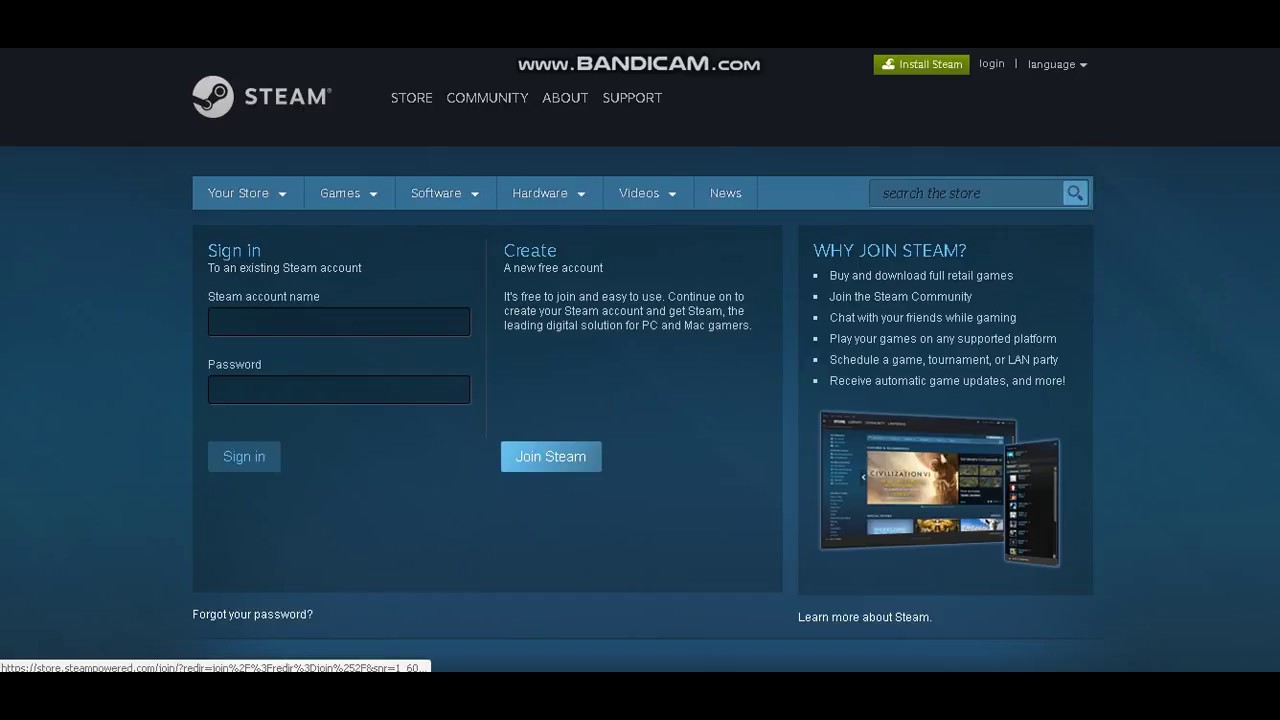This screenshot has width=1280, height=720.
Task: Click the Steam client preview image
Action: (940, 488)
